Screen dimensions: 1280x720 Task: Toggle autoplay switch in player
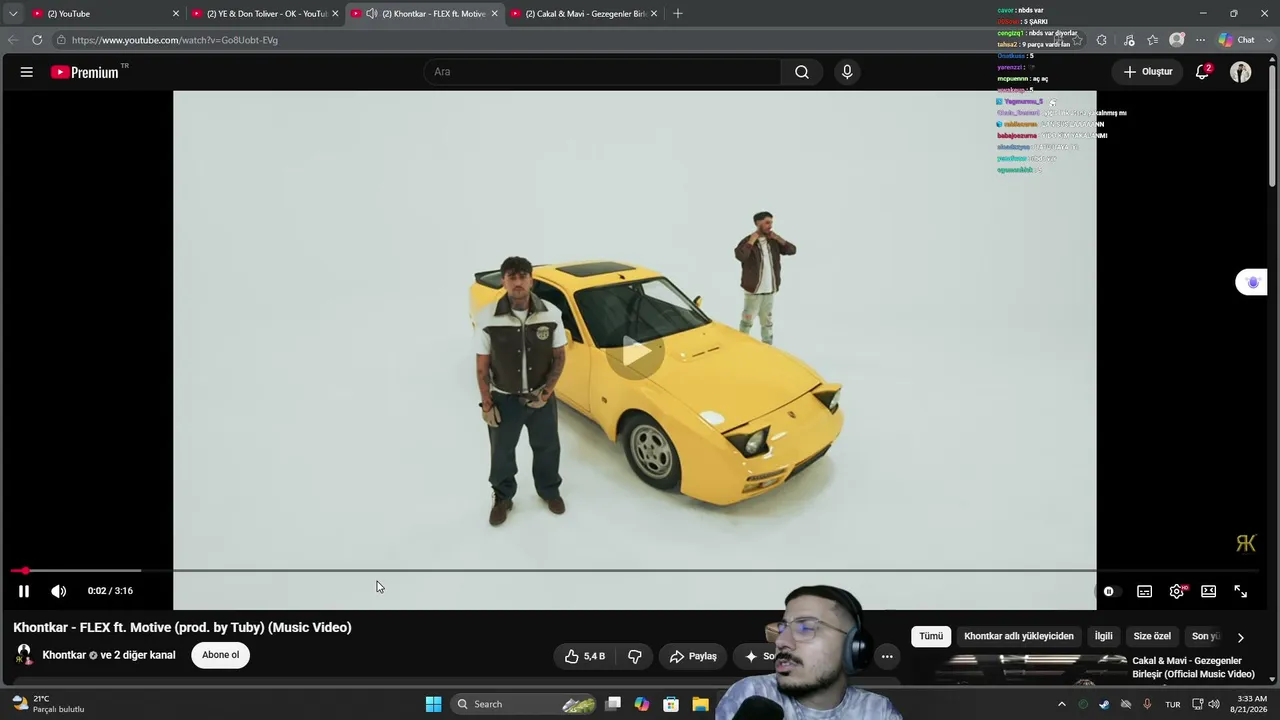click(1109, 591)
